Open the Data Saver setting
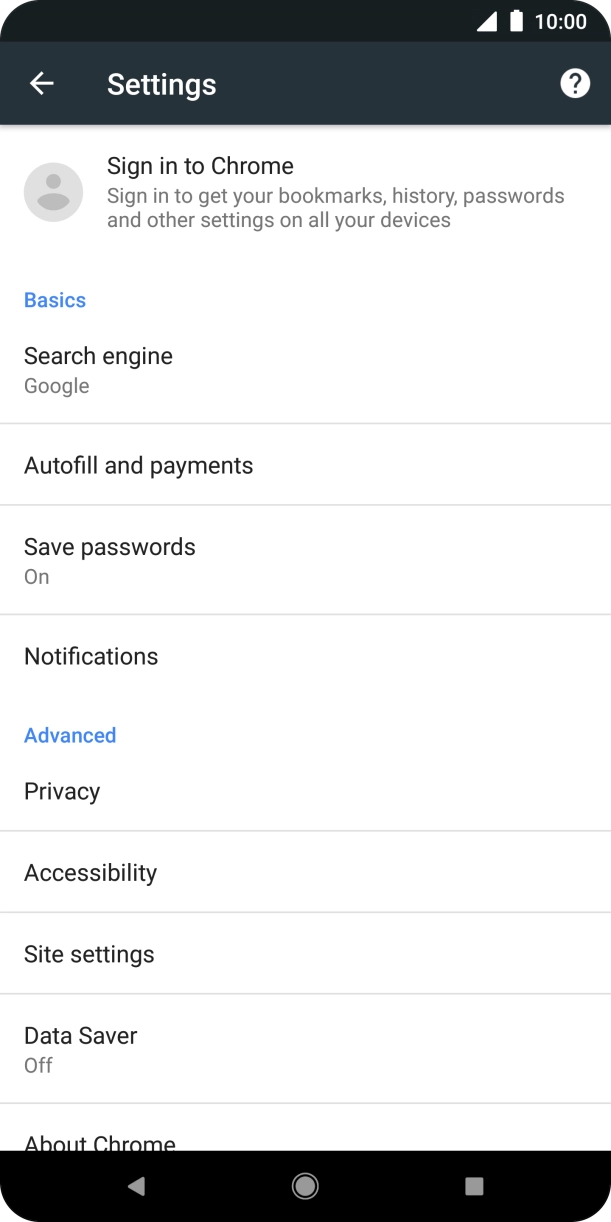 (80, 1047)
